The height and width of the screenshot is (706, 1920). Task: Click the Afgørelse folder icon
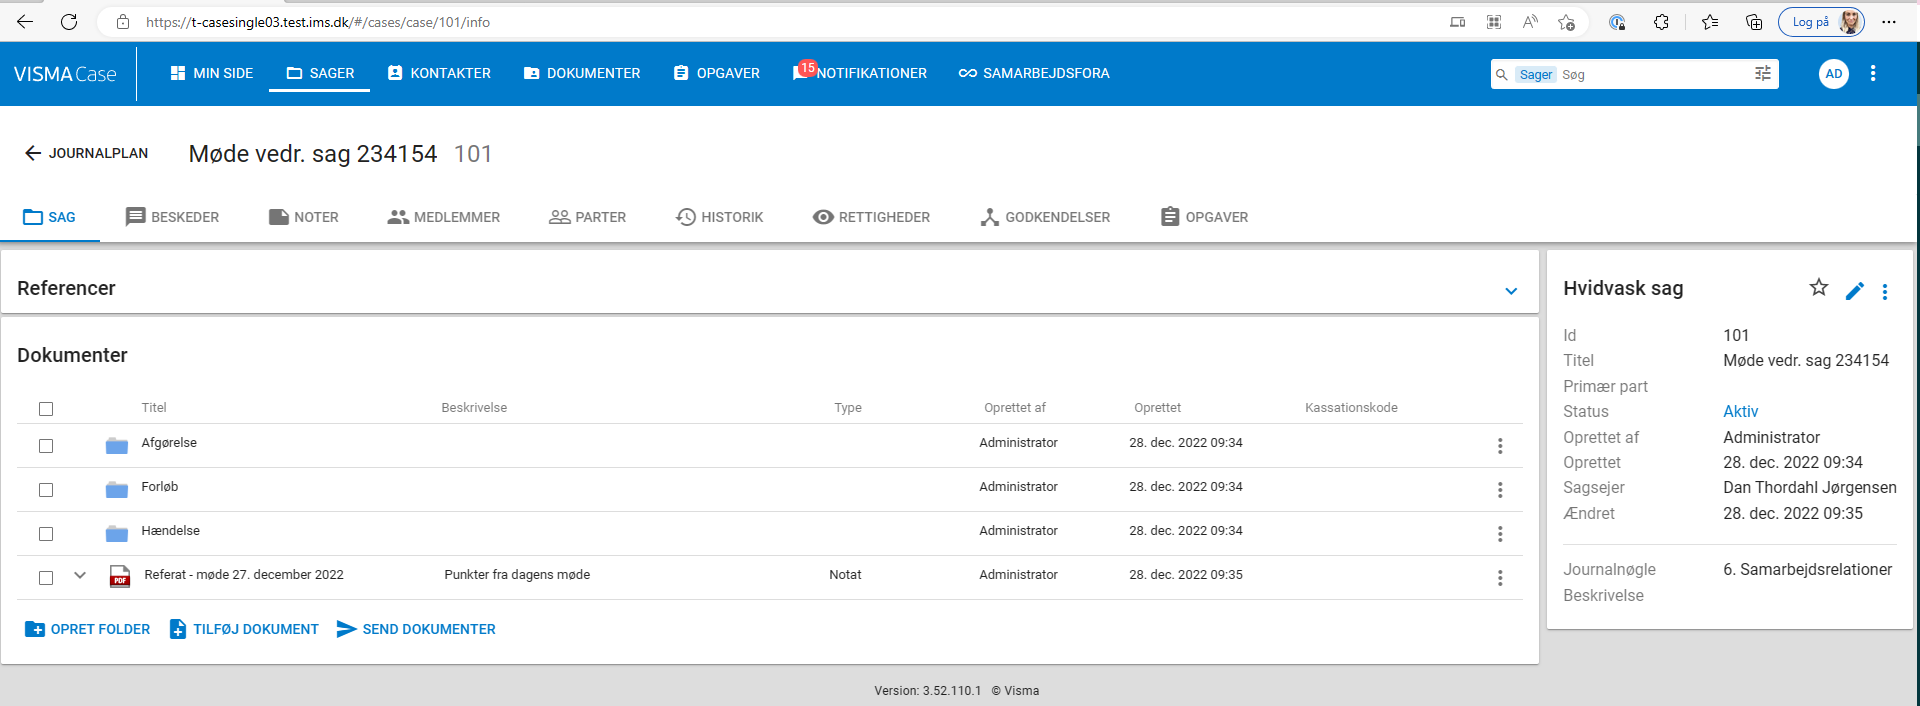pos(117,446)
